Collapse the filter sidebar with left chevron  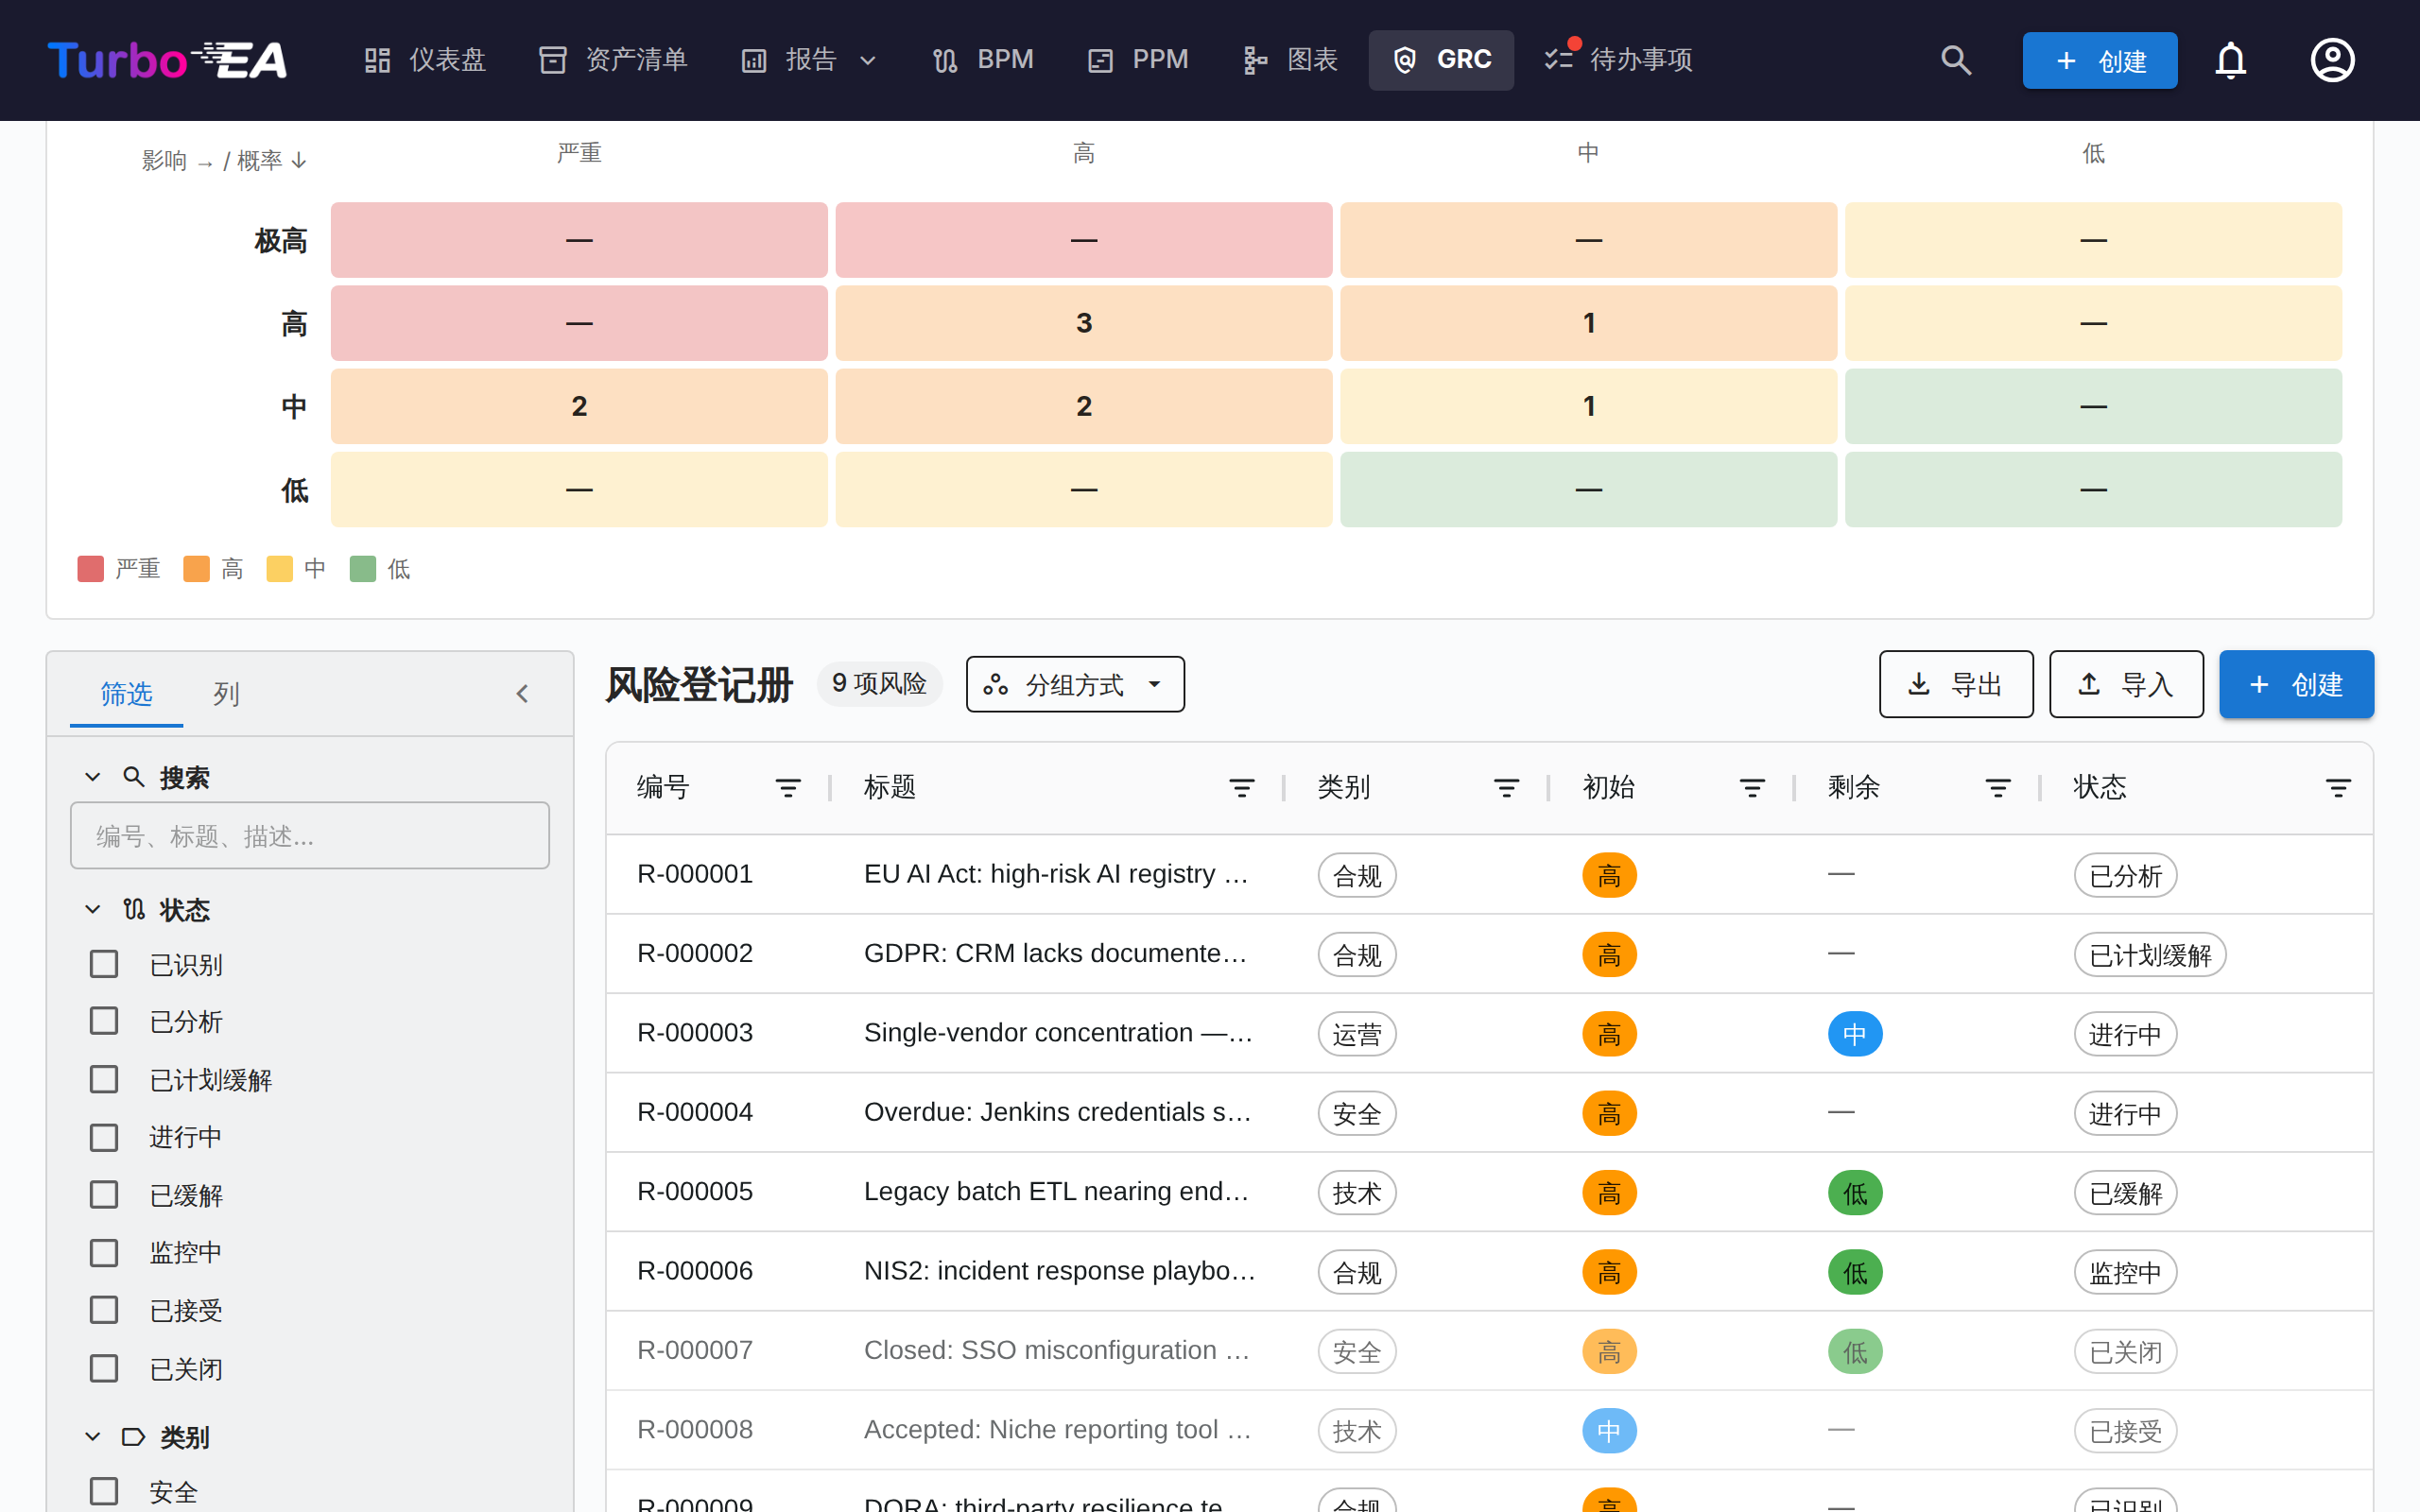pos(522,694)
